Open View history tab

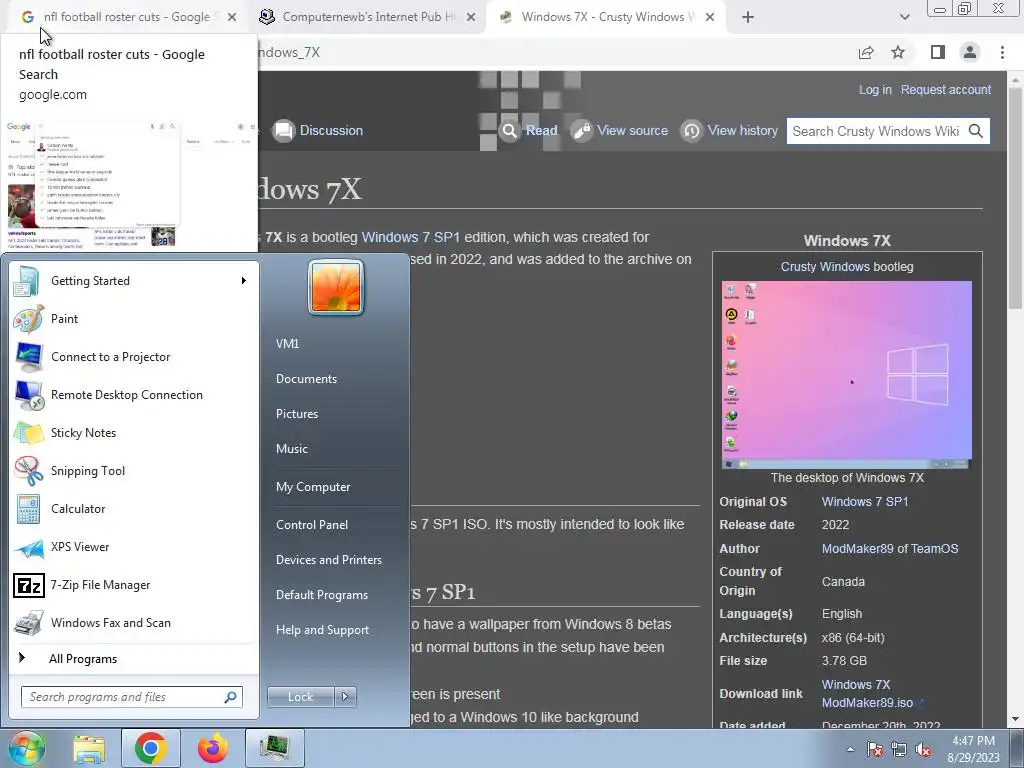pyautogui.click(x=729, y=131)
